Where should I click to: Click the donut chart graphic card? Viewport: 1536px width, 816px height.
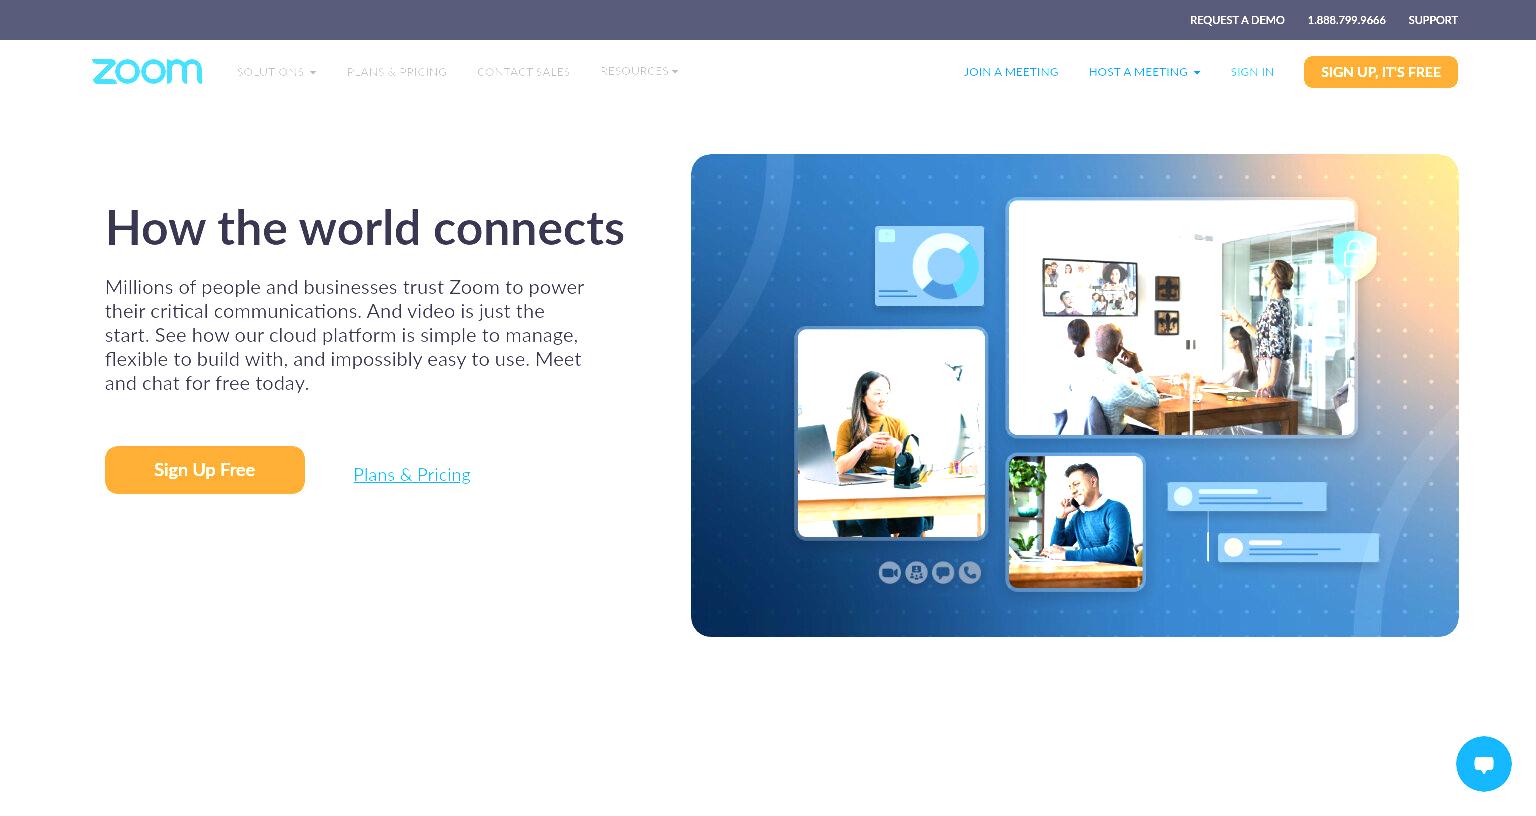pyautogui.click(x=929, y=266)
